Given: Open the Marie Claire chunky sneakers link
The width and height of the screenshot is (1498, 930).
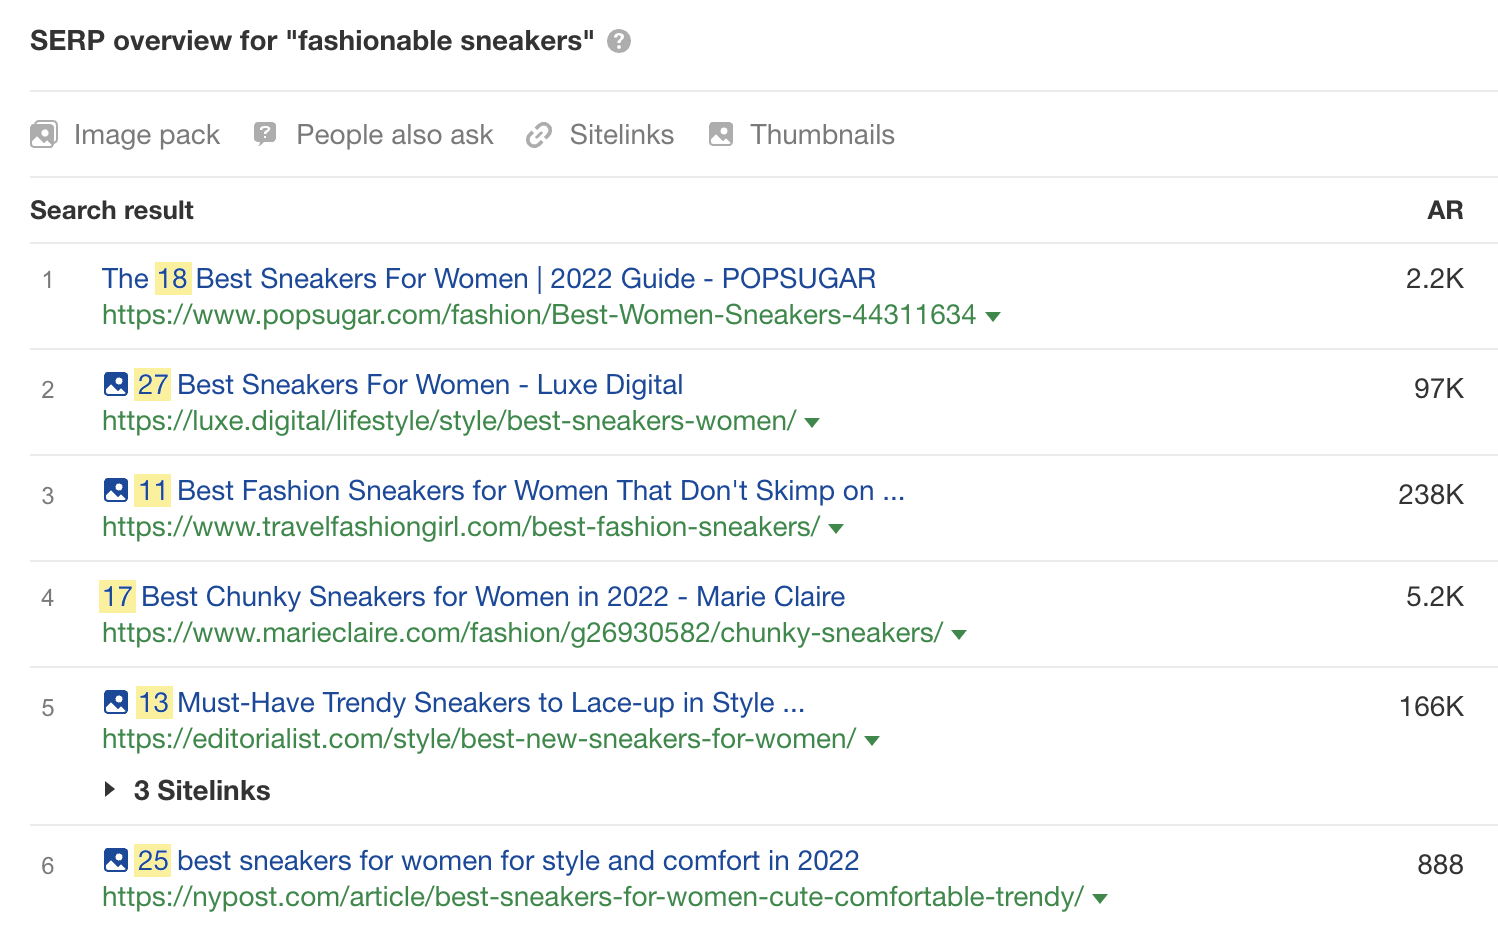Looking at the screenshot, I should coord(473,596).
